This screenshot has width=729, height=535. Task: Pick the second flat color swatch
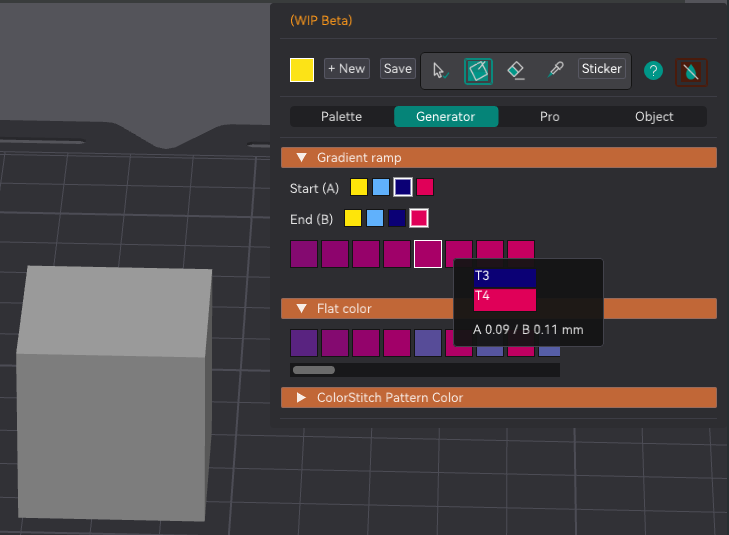click(x=335, y=343)
